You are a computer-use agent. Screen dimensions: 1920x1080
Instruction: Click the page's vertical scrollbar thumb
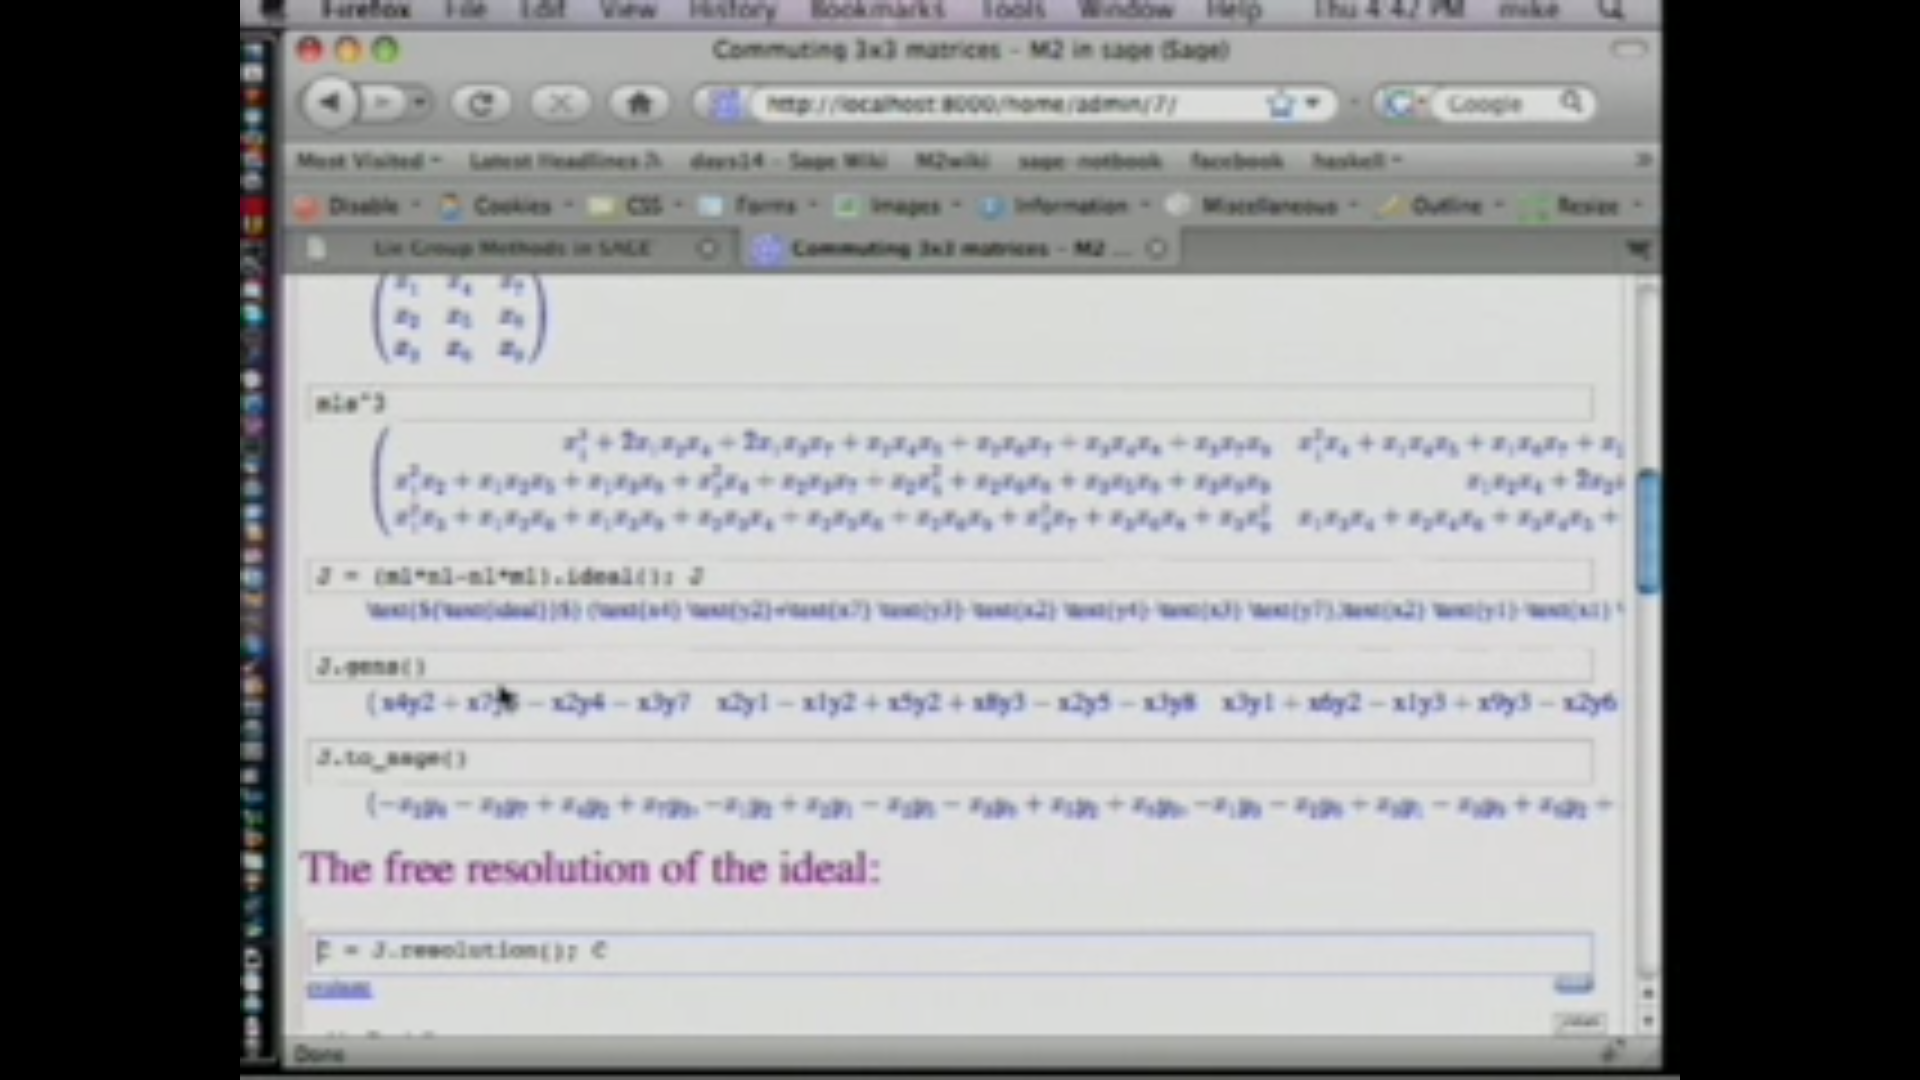1646,530
